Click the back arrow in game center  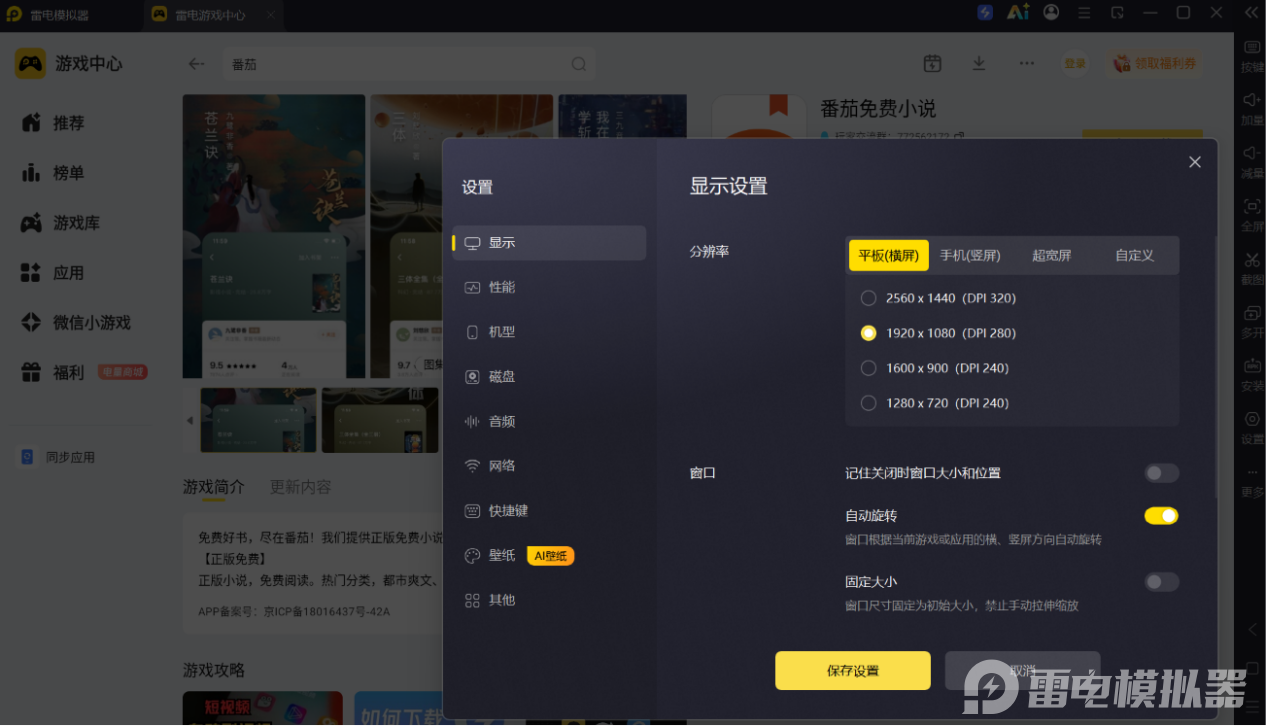tap(197, 64)
